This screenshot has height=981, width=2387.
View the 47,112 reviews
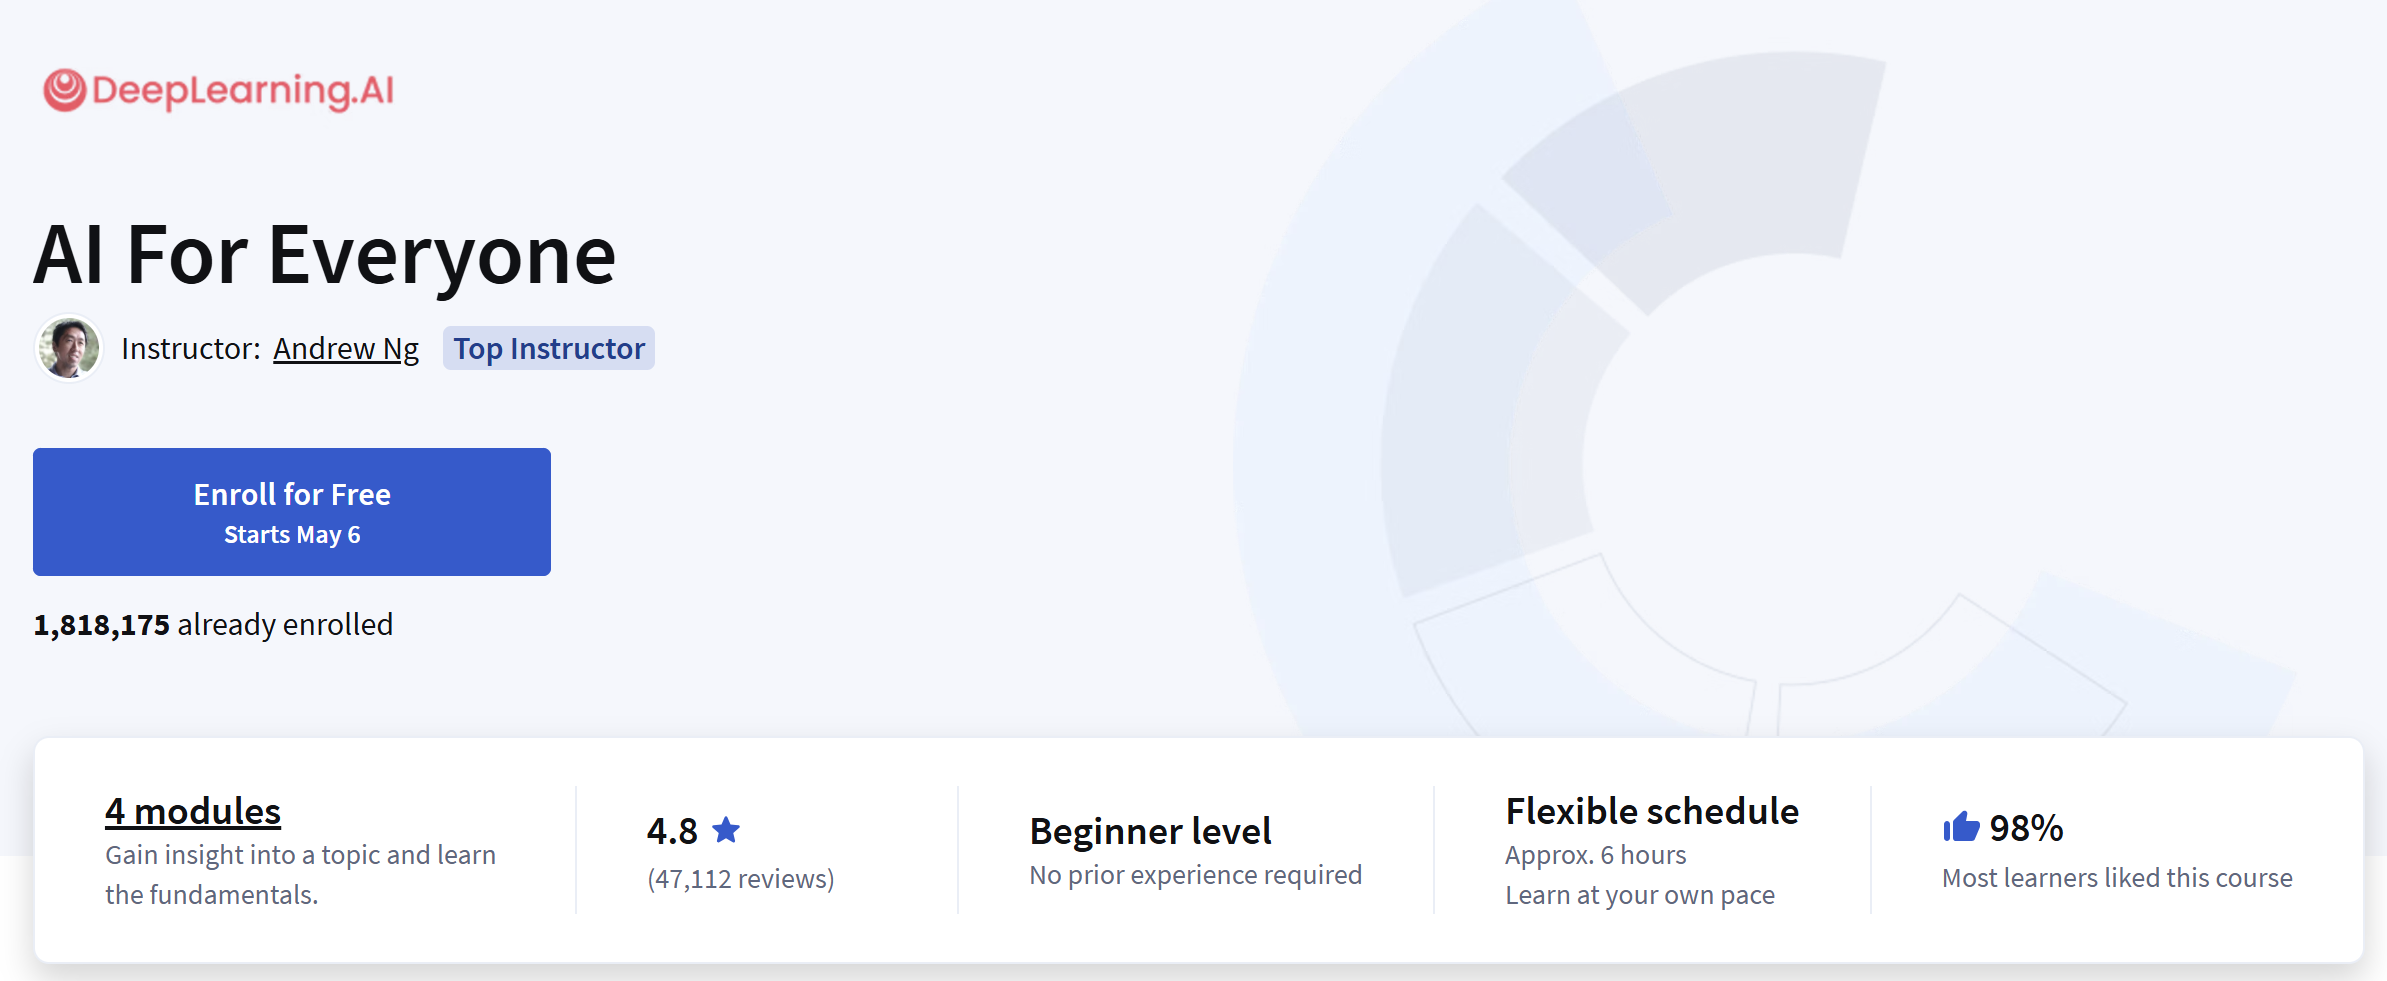tap(741, 878)
